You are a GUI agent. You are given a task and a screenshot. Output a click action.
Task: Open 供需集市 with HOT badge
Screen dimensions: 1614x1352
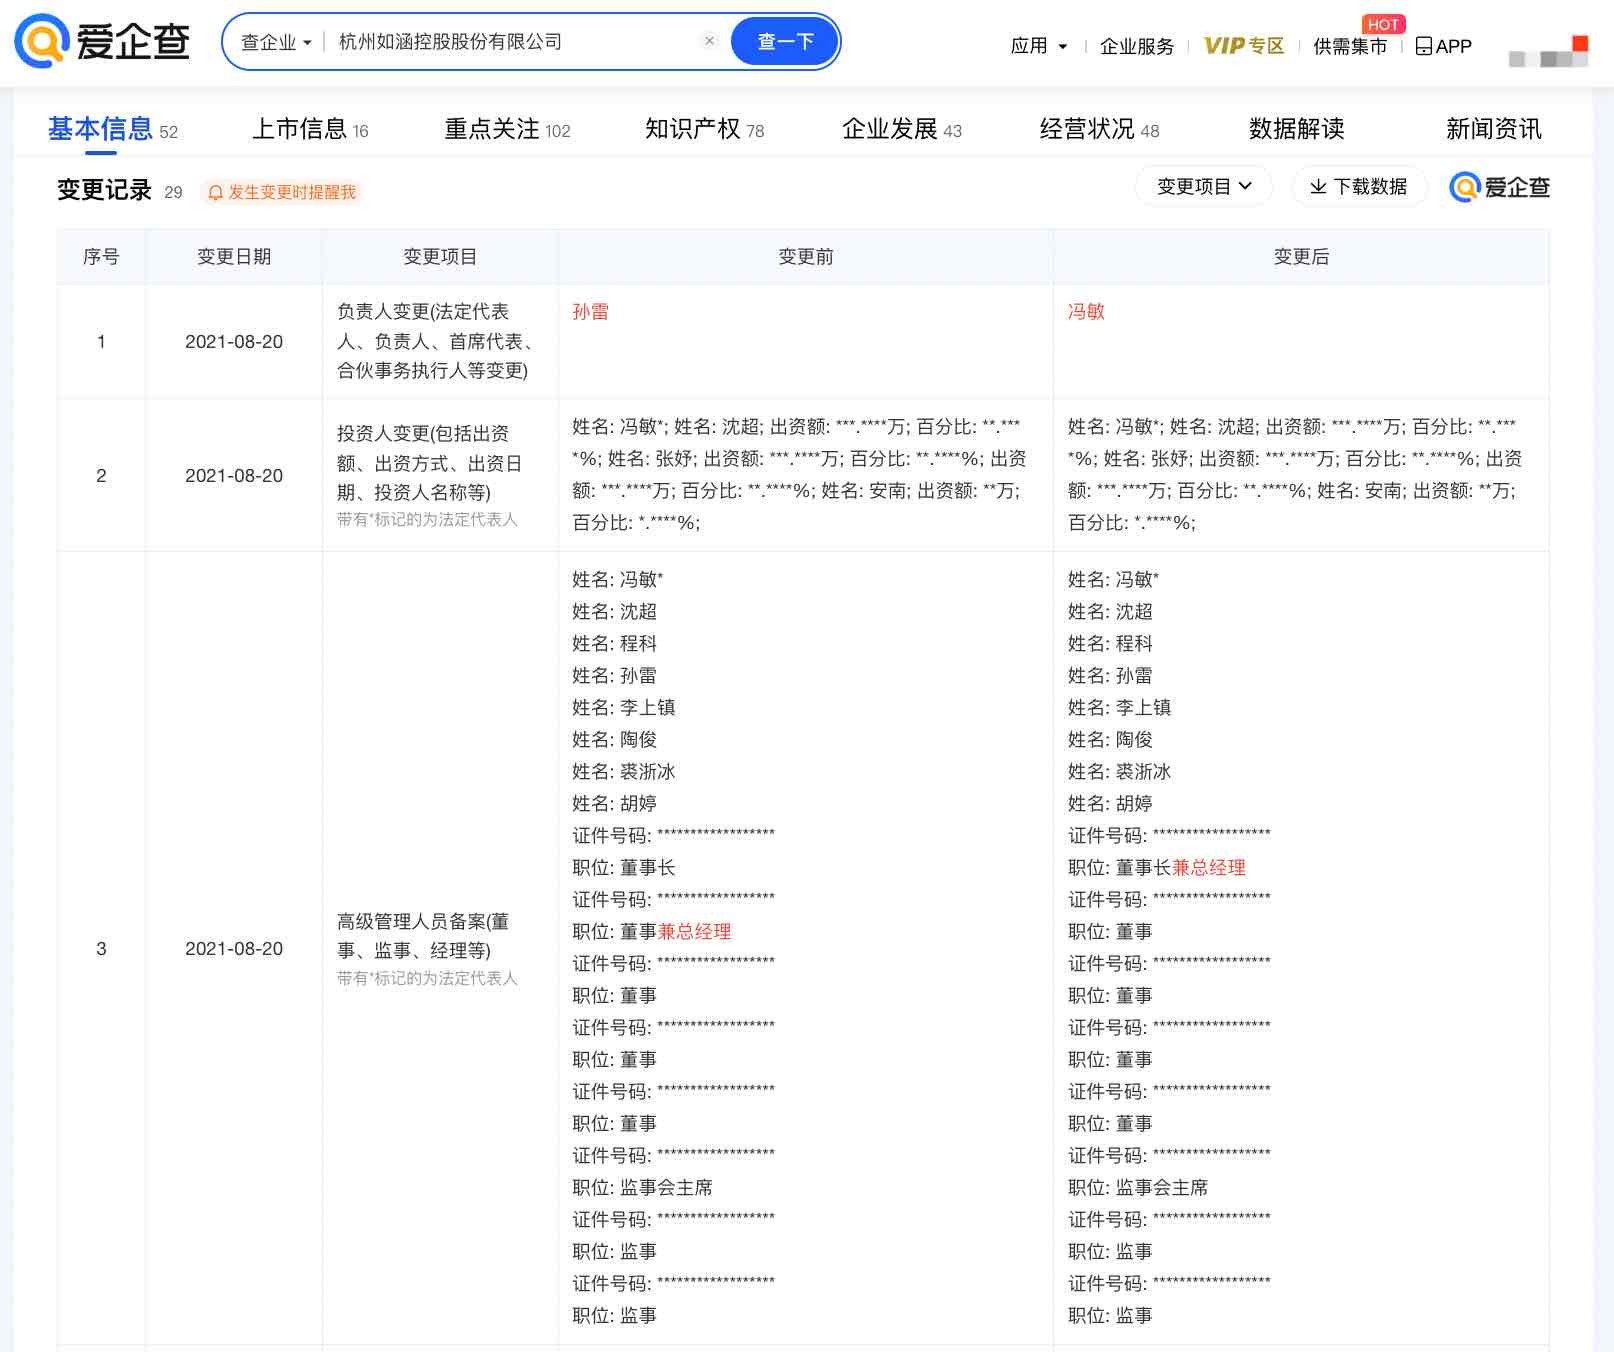click(x=1349, y=46)
